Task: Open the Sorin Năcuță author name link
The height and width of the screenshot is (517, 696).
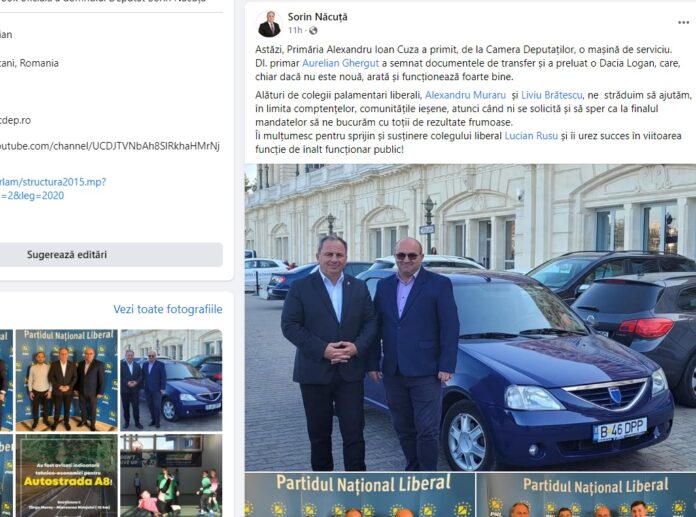Action: tap(317, 17)
